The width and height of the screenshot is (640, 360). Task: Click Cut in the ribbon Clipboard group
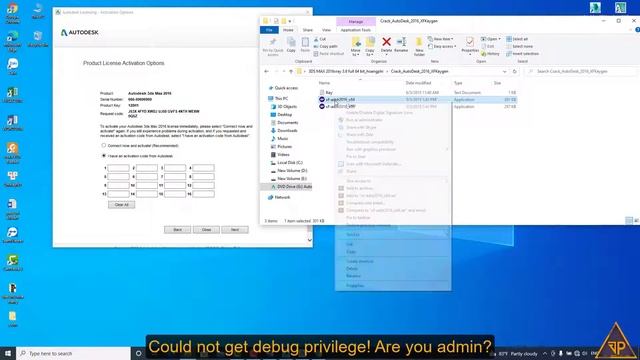click(x=320, y=39)
